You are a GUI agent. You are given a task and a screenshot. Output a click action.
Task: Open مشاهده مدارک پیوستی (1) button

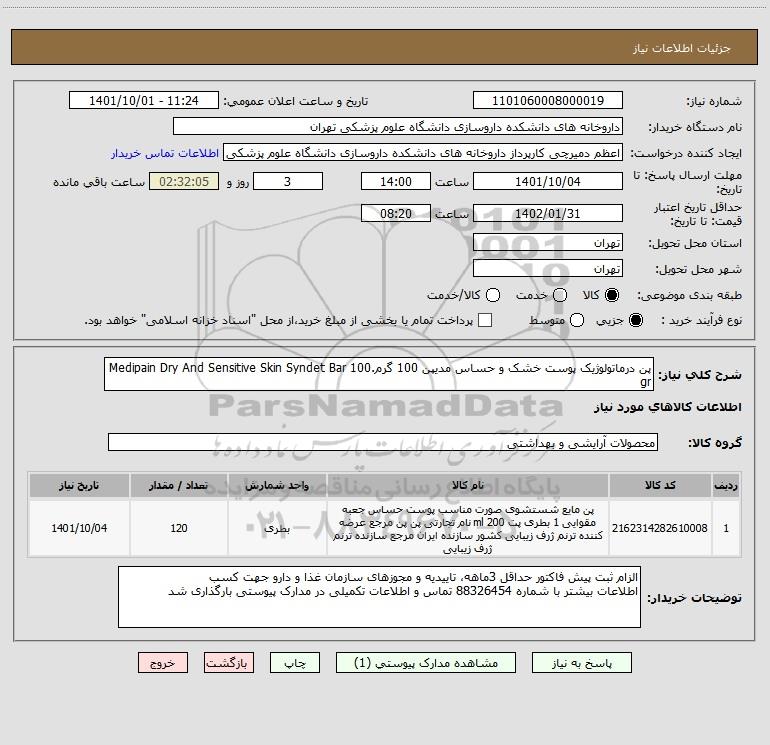(426, 663)
